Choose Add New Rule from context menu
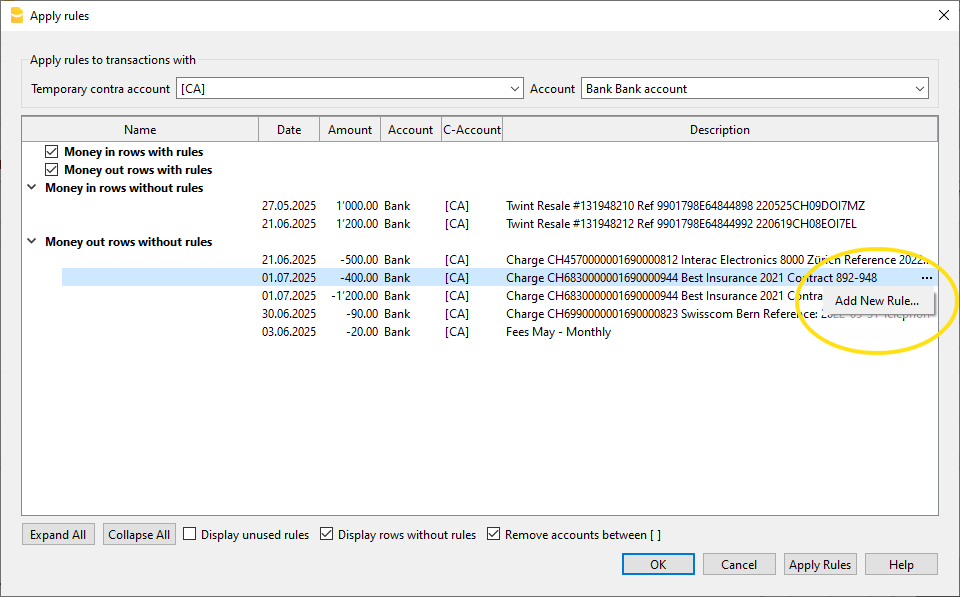Image resolution: width=960 pixels, height=597 pixels. point(876,301)
